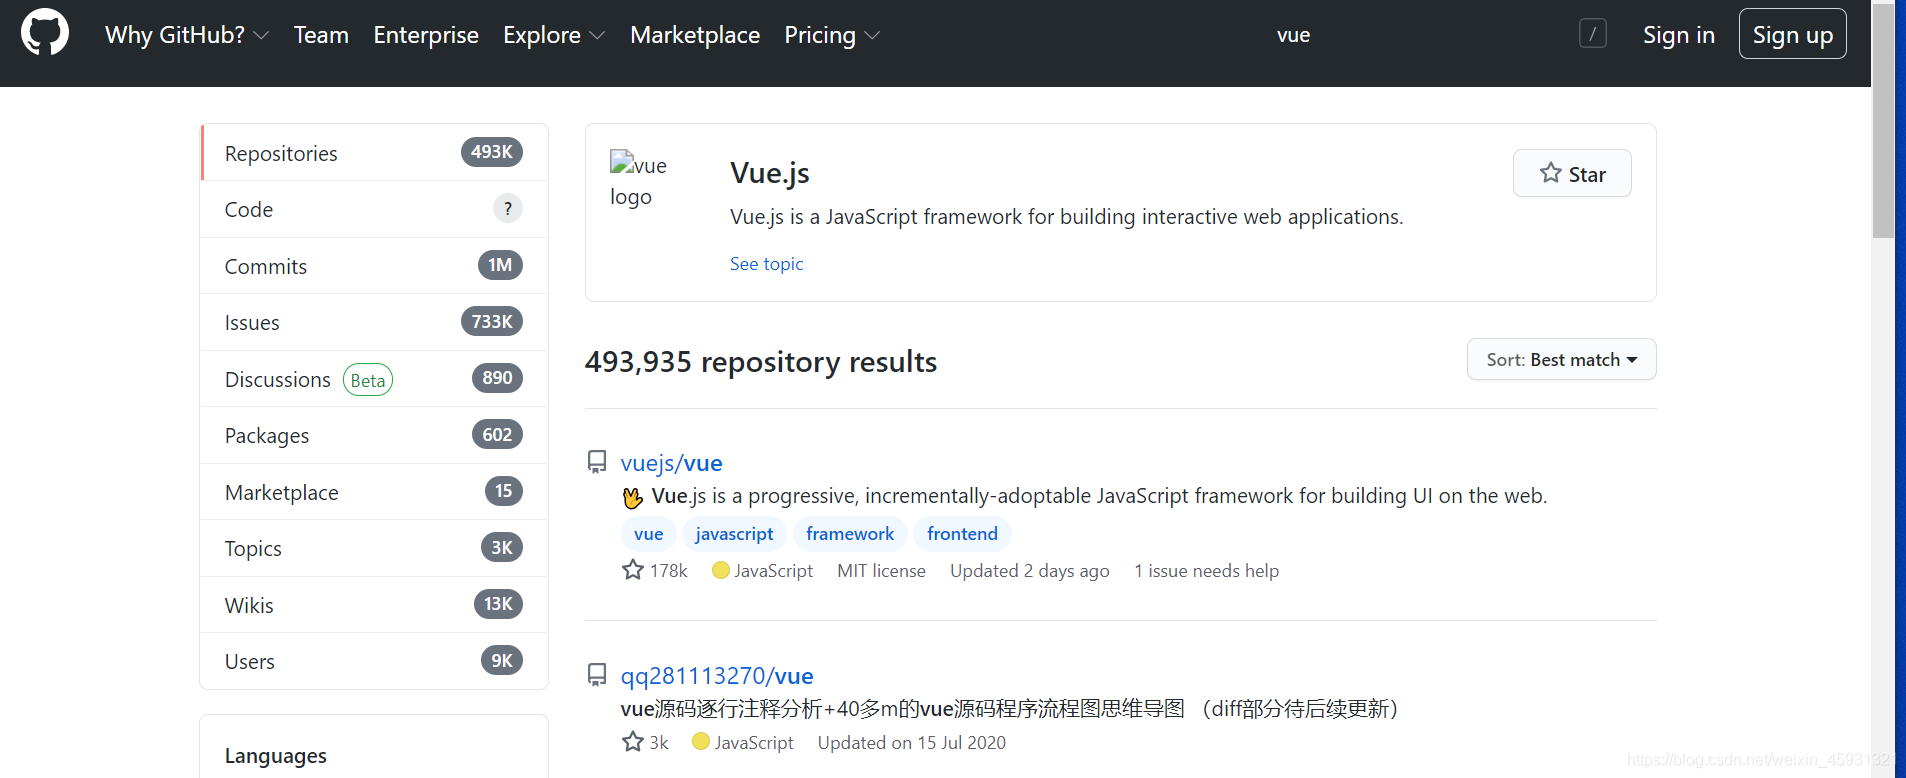Screen dimensions: 1906x778
Task: Open the qq281113270/vue repository link
Action: (717, 676)
